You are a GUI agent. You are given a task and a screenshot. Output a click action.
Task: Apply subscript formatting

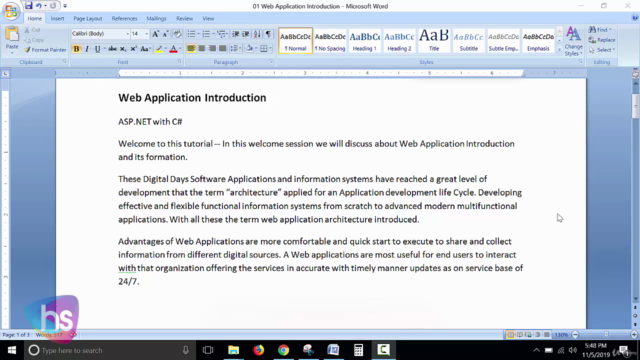(123, 49)
